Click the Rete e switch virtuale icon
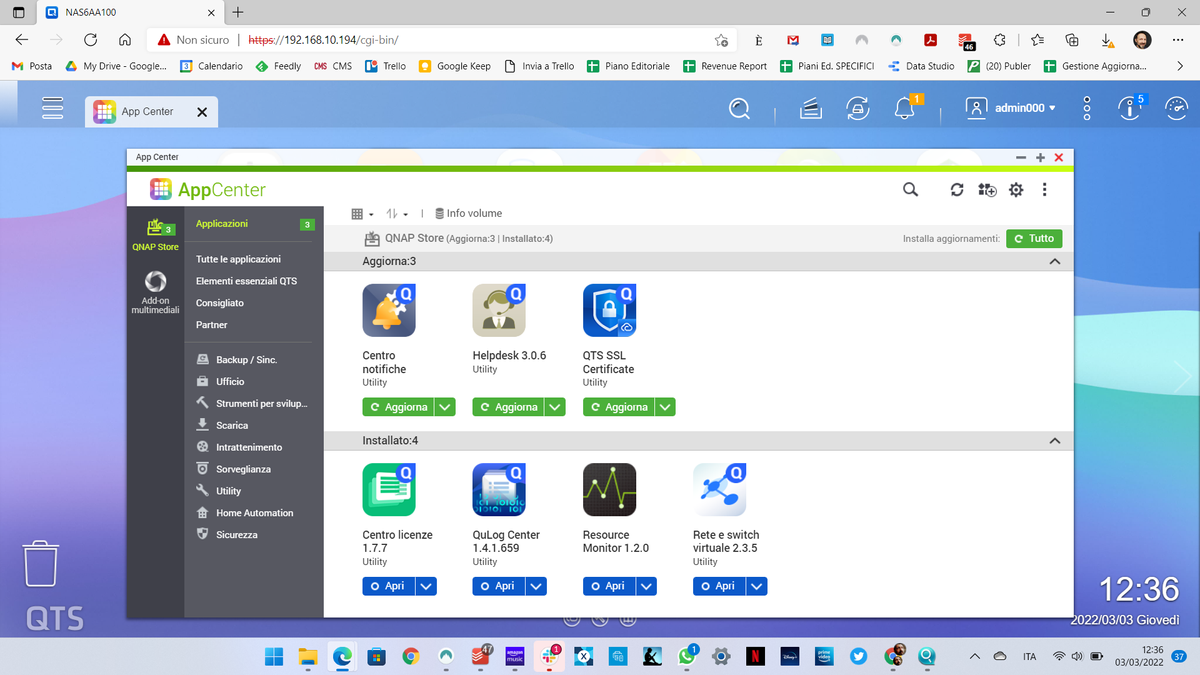The width and height of the screenshot is (1200, 675). pyautogui.click(x=720, y=490)
